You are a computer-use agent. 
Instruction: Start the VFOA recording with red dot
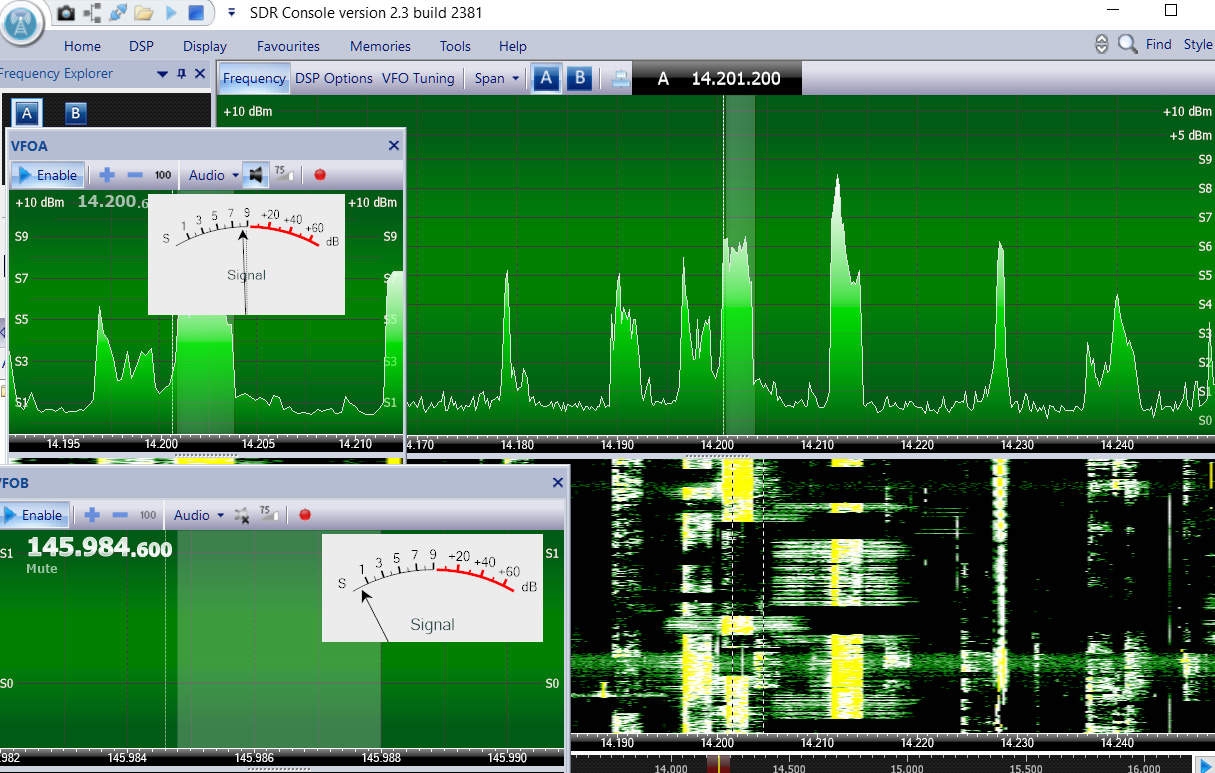pyautogui.click(x=320, y=175)
